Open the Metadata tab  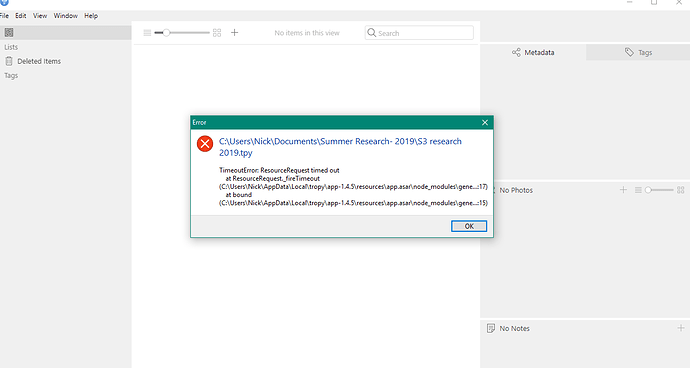533,52
